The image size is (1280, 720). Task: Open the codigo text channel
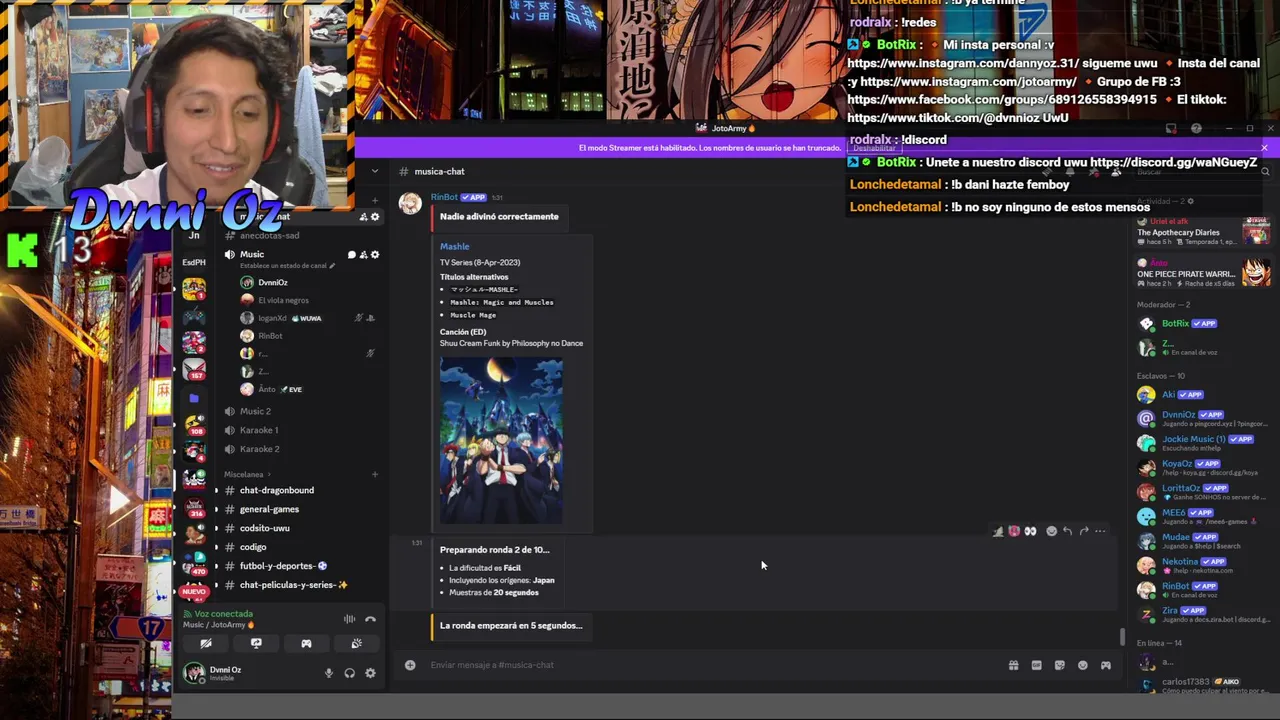253,547
